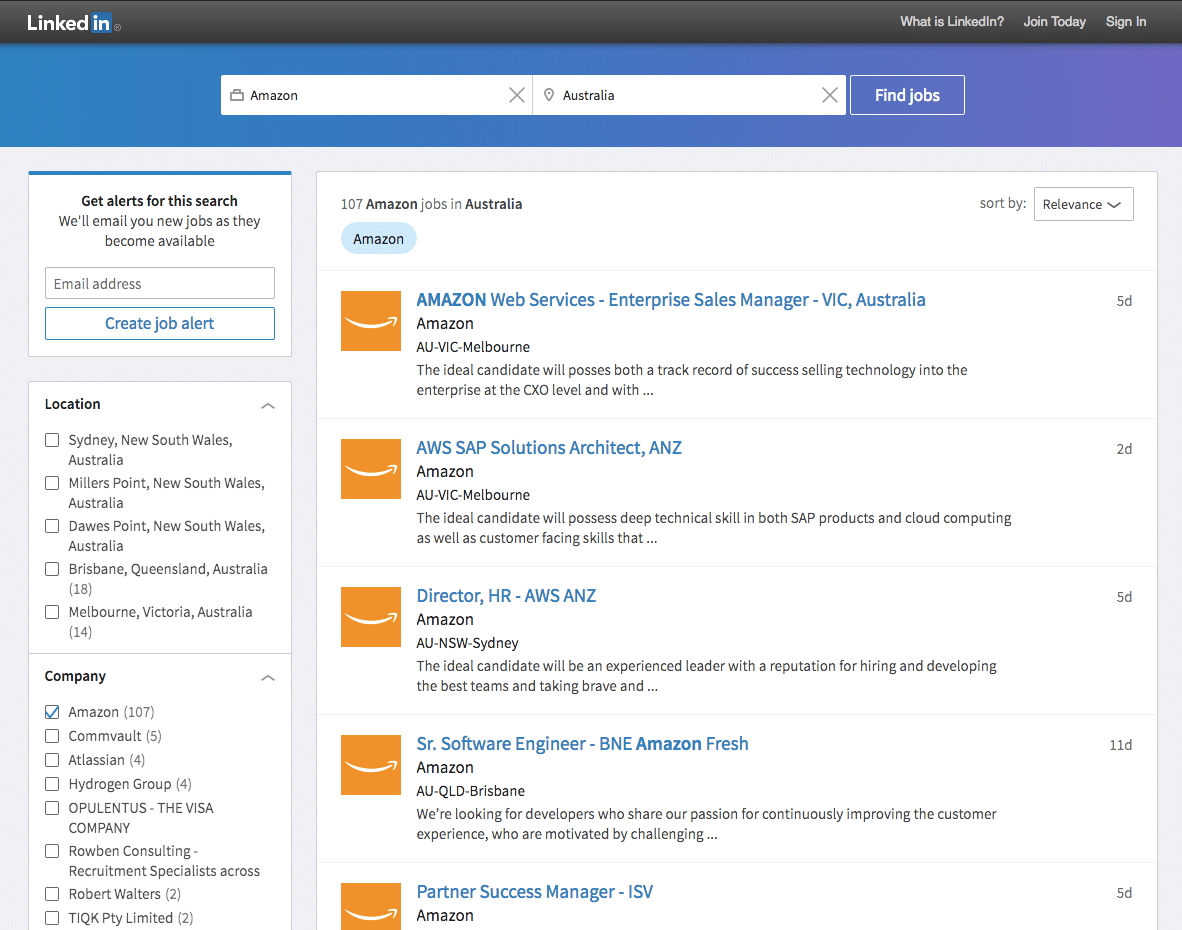Click Amazon logo for Sr. Software Engineer job
The image size is (1182, 930).
[370, 765]
